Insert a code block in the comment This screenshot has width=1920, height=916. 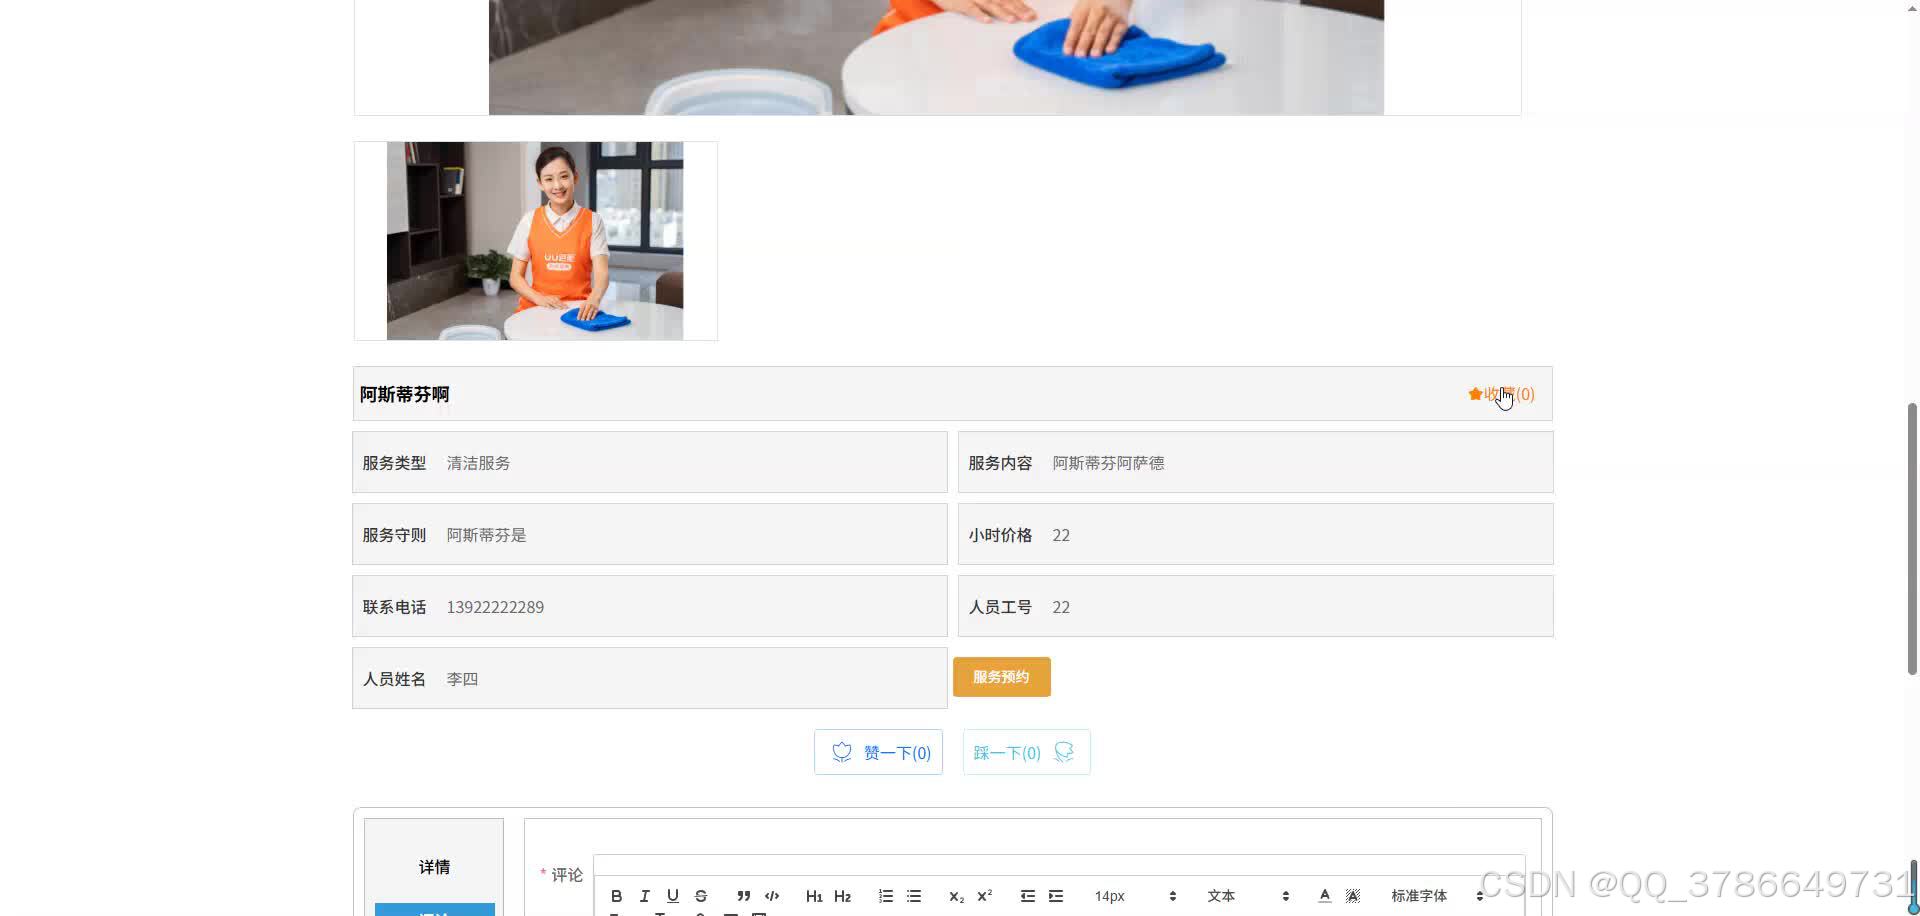tap(771, 896)
